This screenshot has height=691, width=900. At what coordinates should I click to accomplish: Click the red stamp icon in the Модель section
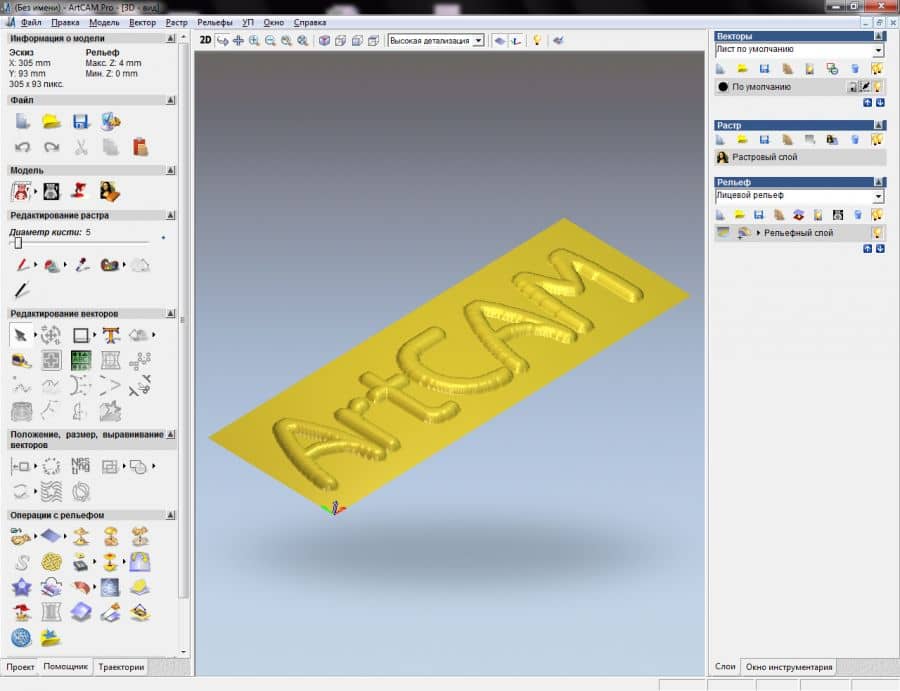(x=79, y=191)
